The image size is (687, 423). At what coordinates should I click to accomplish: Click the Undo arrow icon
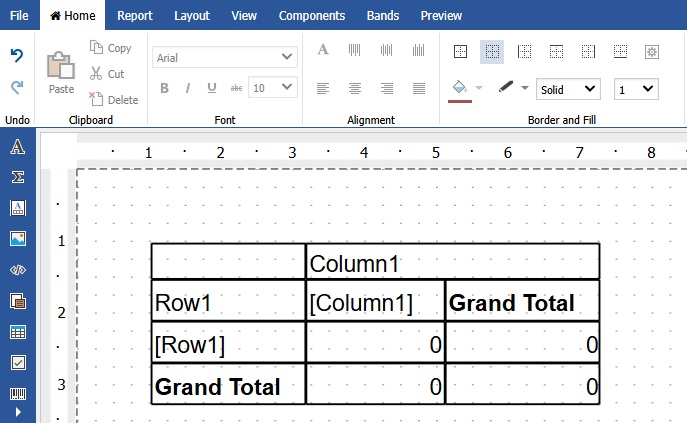17,56
